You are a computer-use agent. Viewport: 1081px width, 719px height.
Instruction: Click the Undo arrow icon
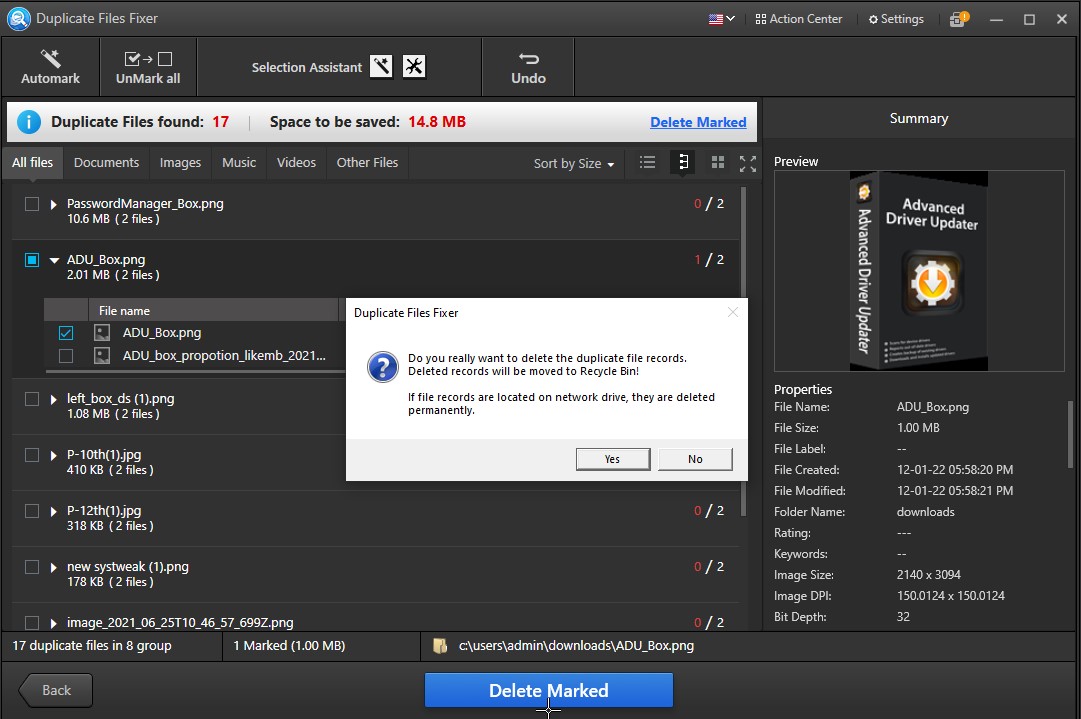tap(528, 59)
